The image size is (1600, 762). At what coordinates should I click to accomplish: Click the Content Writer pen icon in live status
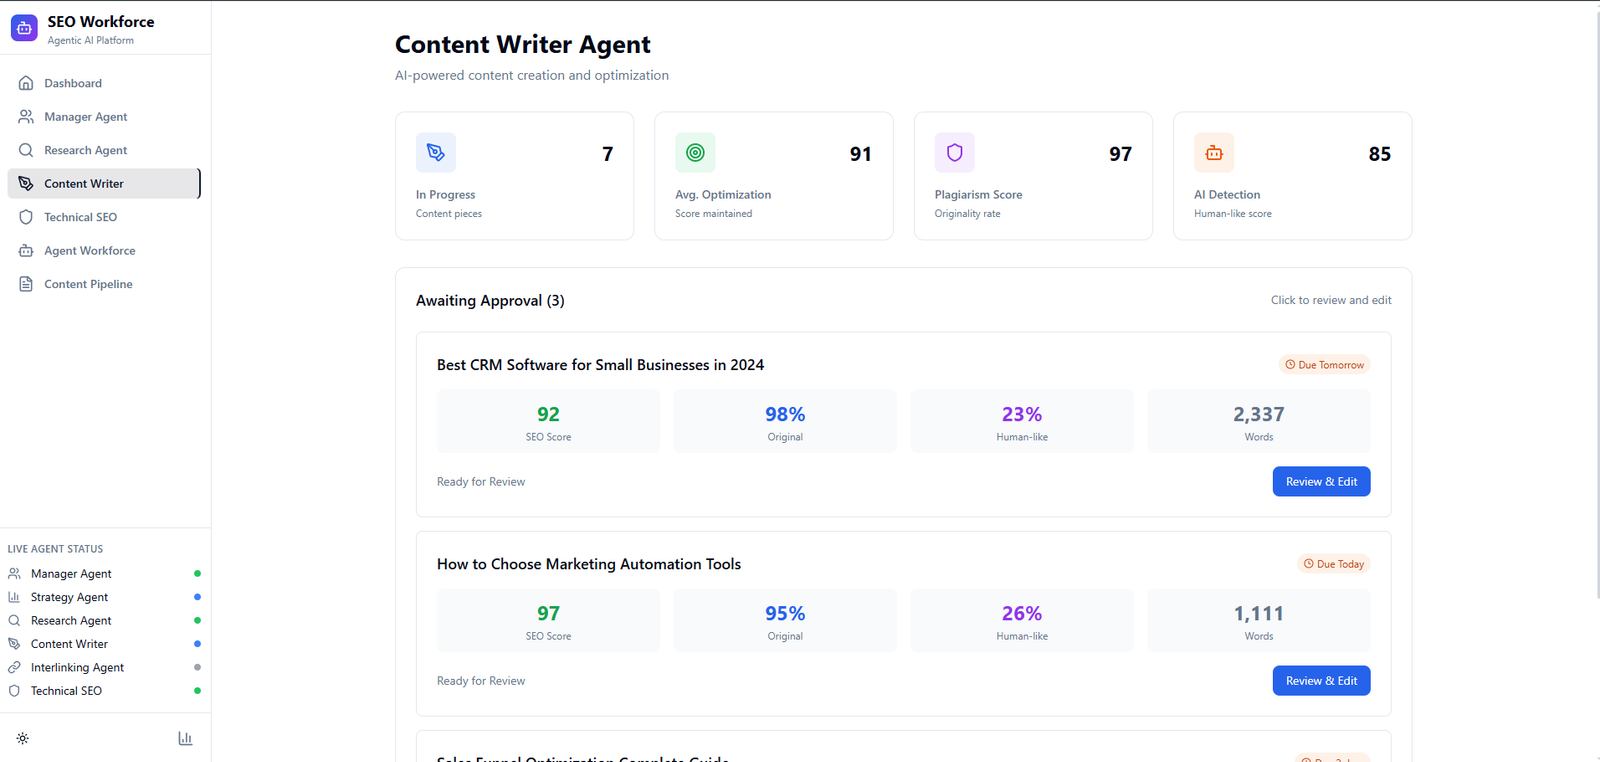click(14, 644)
